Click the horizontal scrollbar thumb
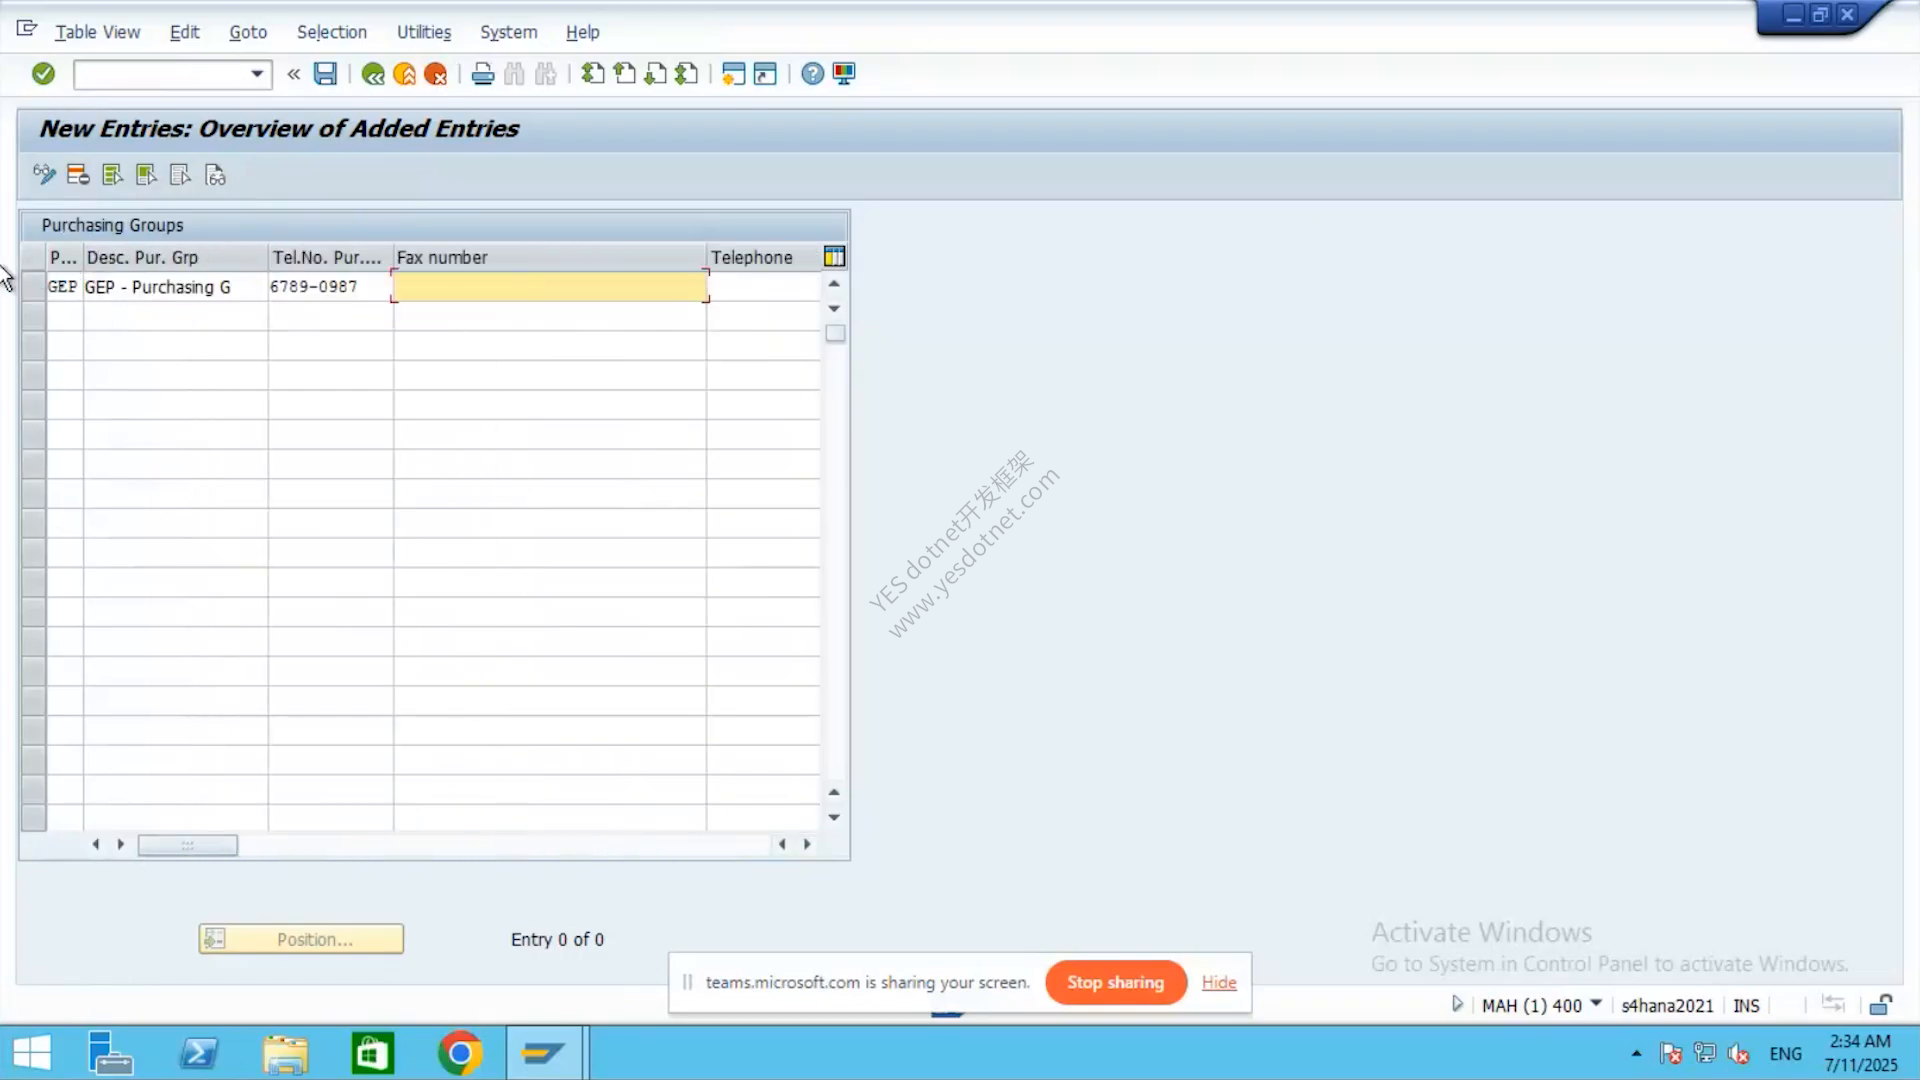 point(187,845)
